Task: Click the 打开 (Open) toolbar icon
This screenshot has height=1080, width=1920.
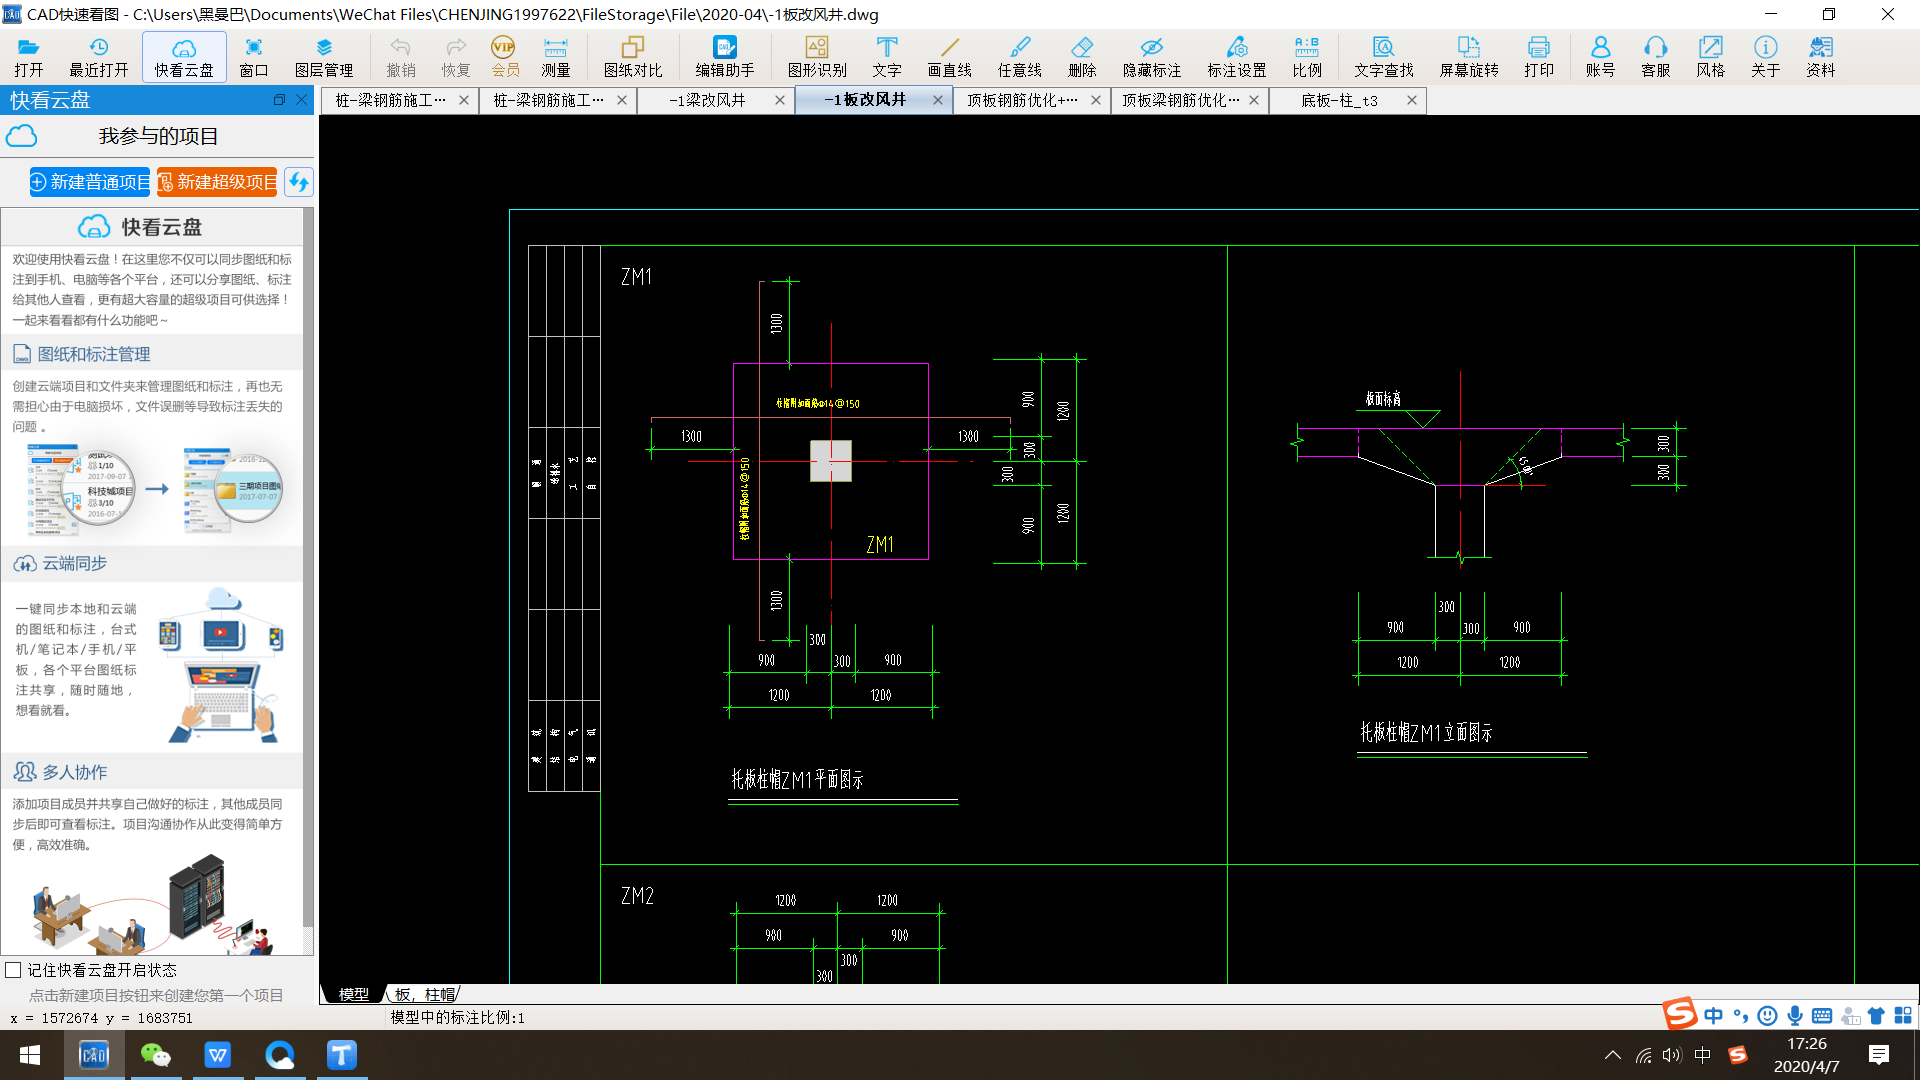Action: pyautogui.click(x=29, y=57)
